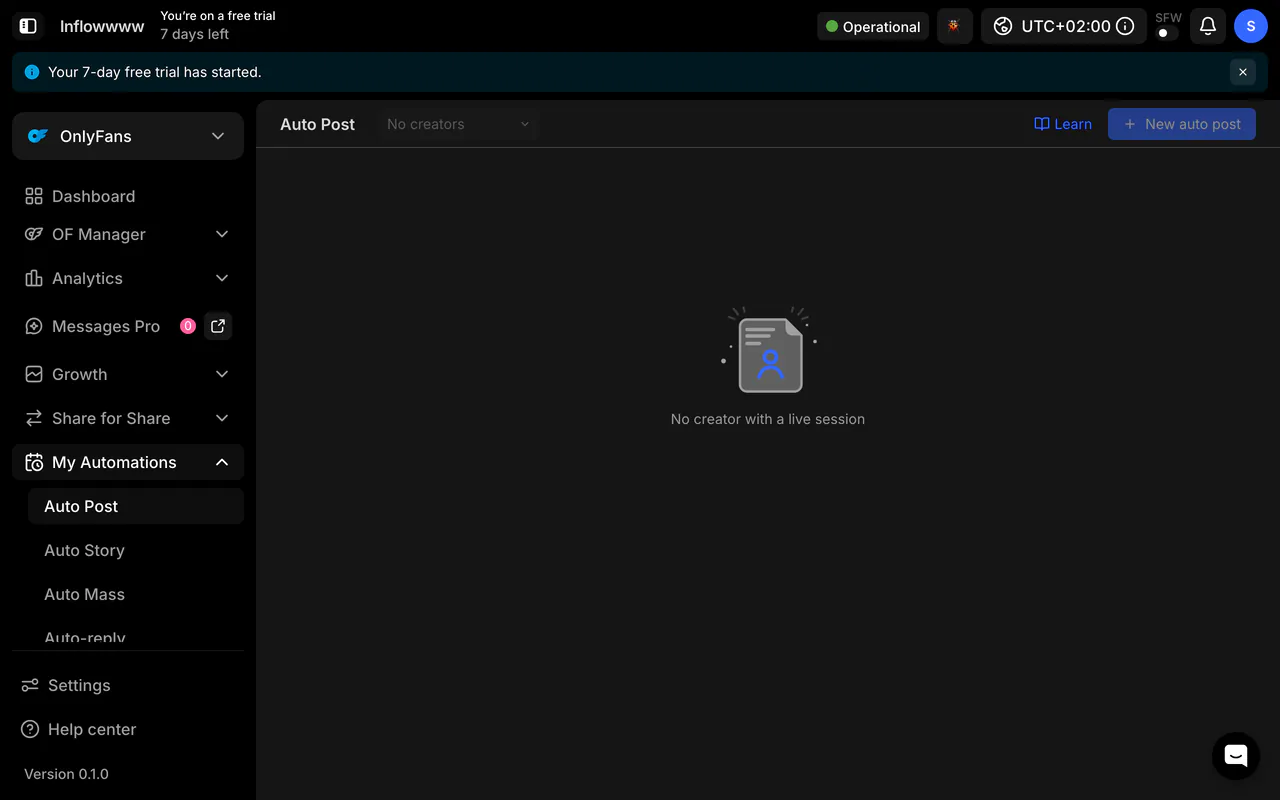Expand the Analytics chevron

tap(222, 278)
